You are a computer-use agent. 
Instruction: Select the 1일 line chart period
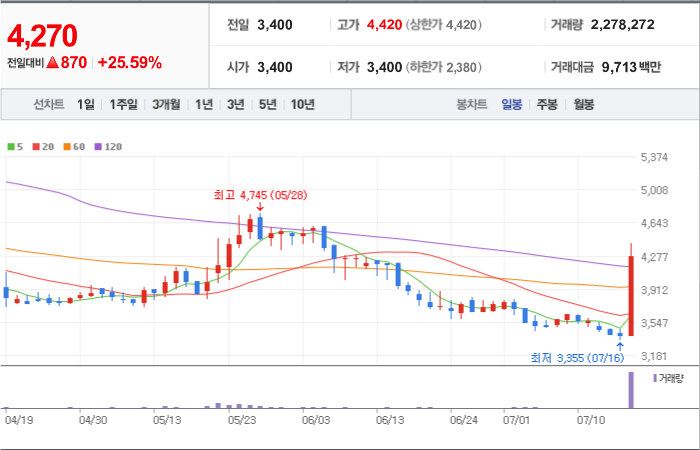click(86, 105)
